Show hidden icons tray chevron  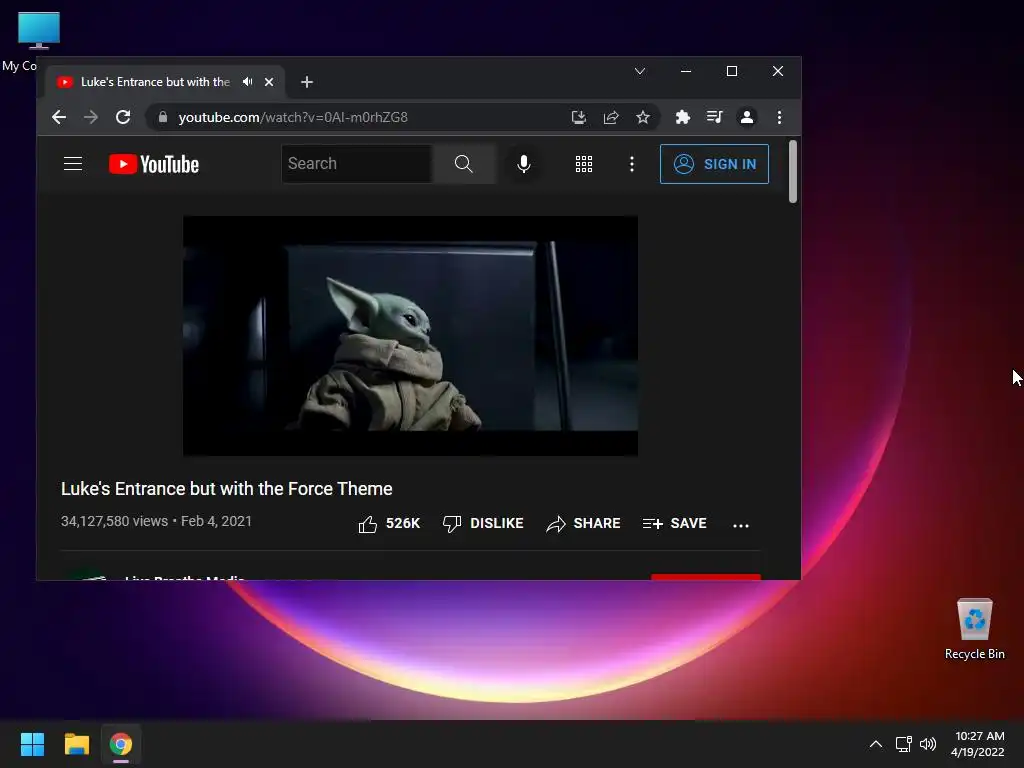(876, 744)
